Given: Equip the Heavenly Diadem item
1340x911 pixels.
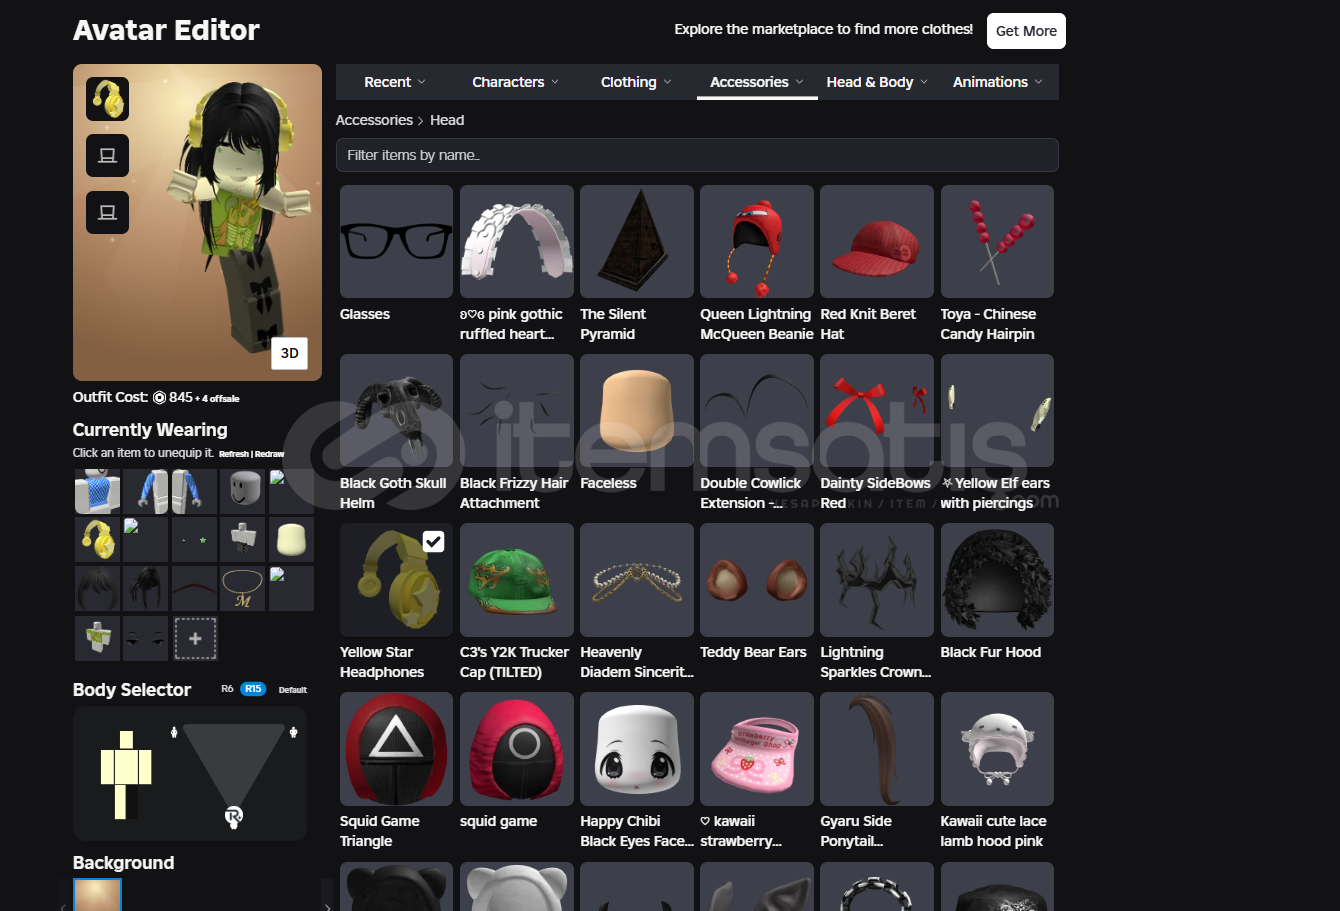Looking at the screenshot, I should click(x=637, y=579).
